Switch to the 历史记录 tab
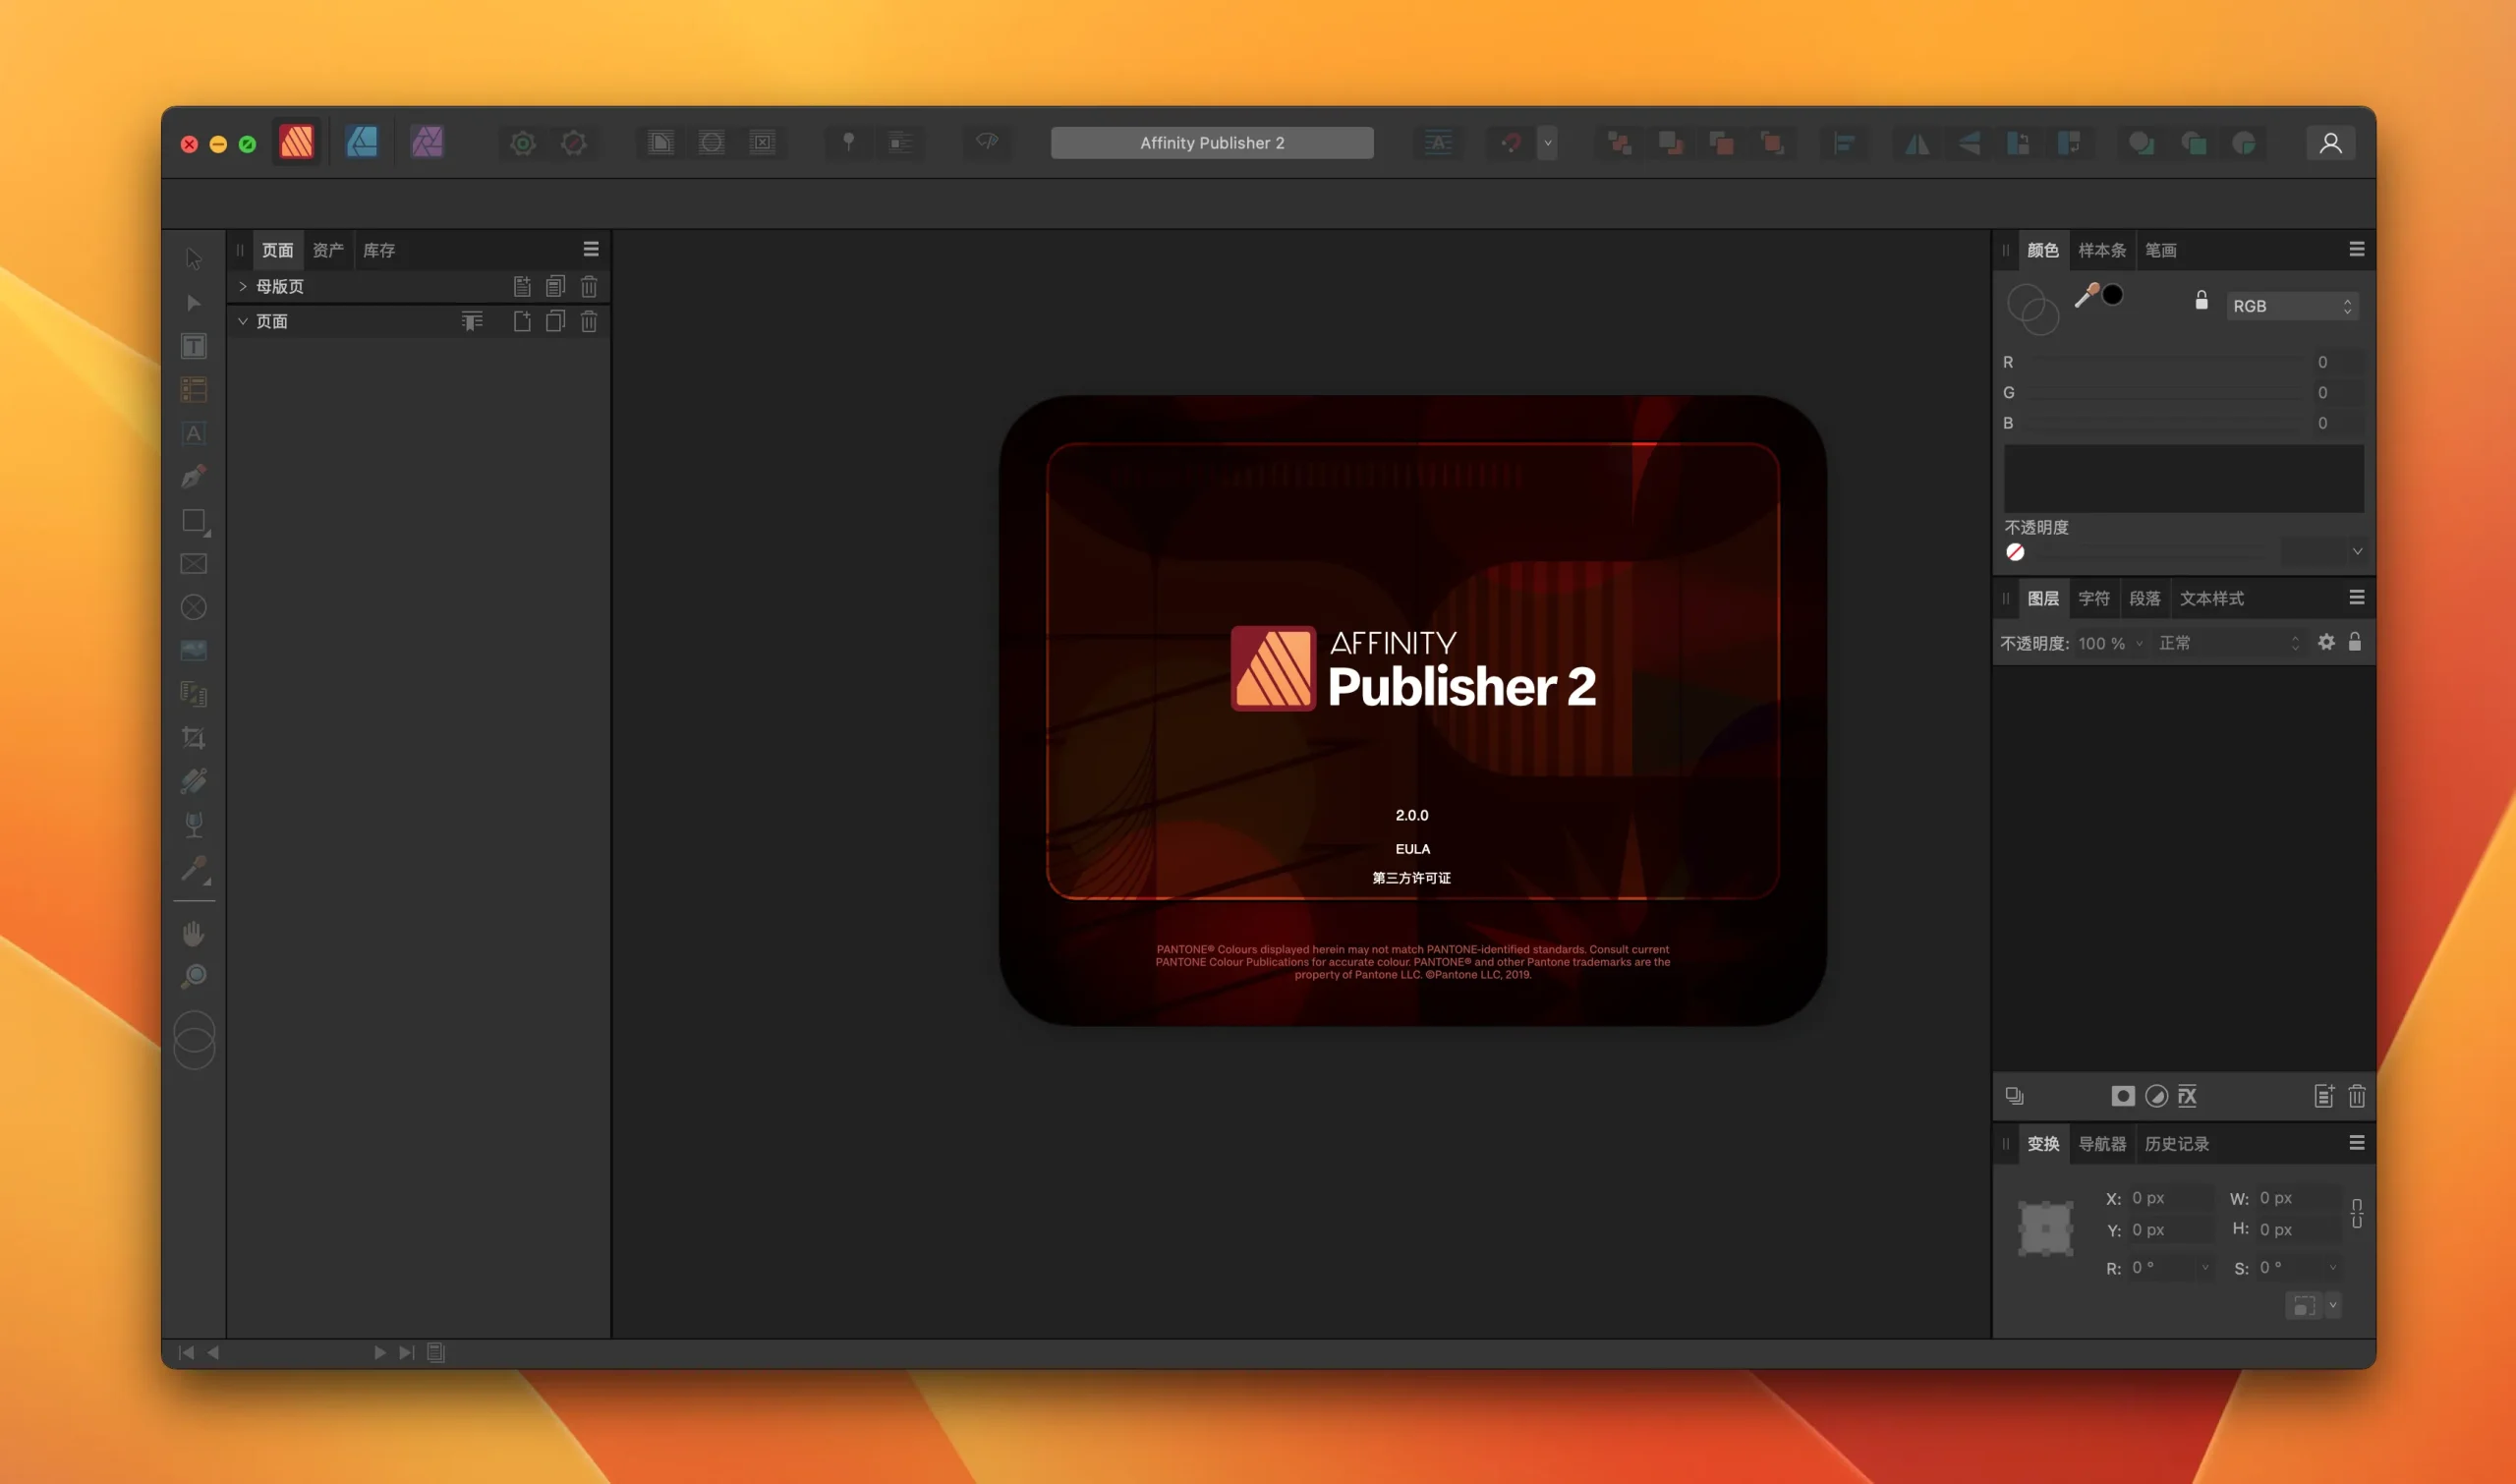 coord(2176,1143)
